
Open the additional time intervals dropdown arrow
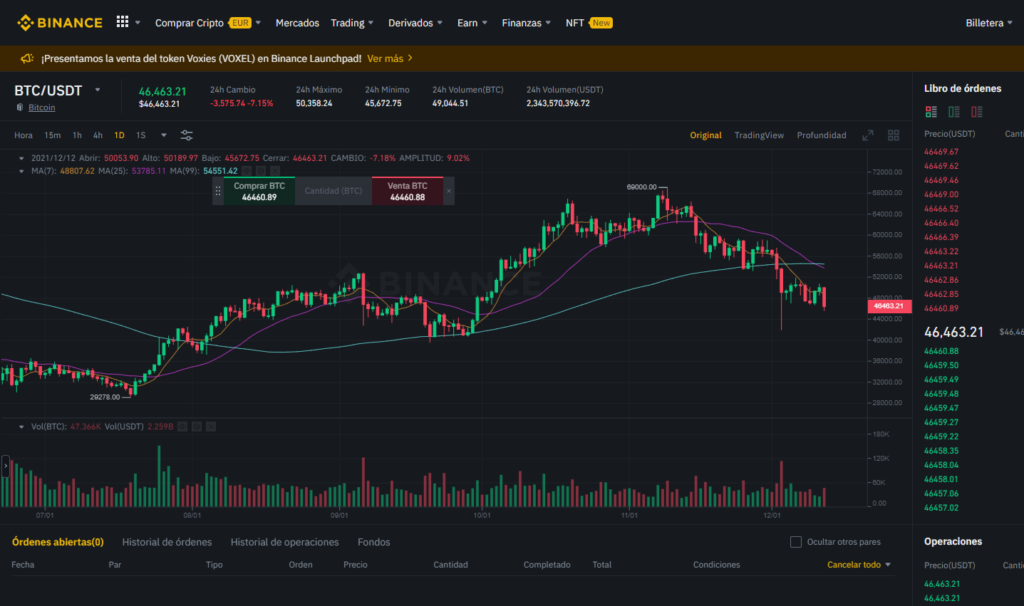click(x=163, y=135)
